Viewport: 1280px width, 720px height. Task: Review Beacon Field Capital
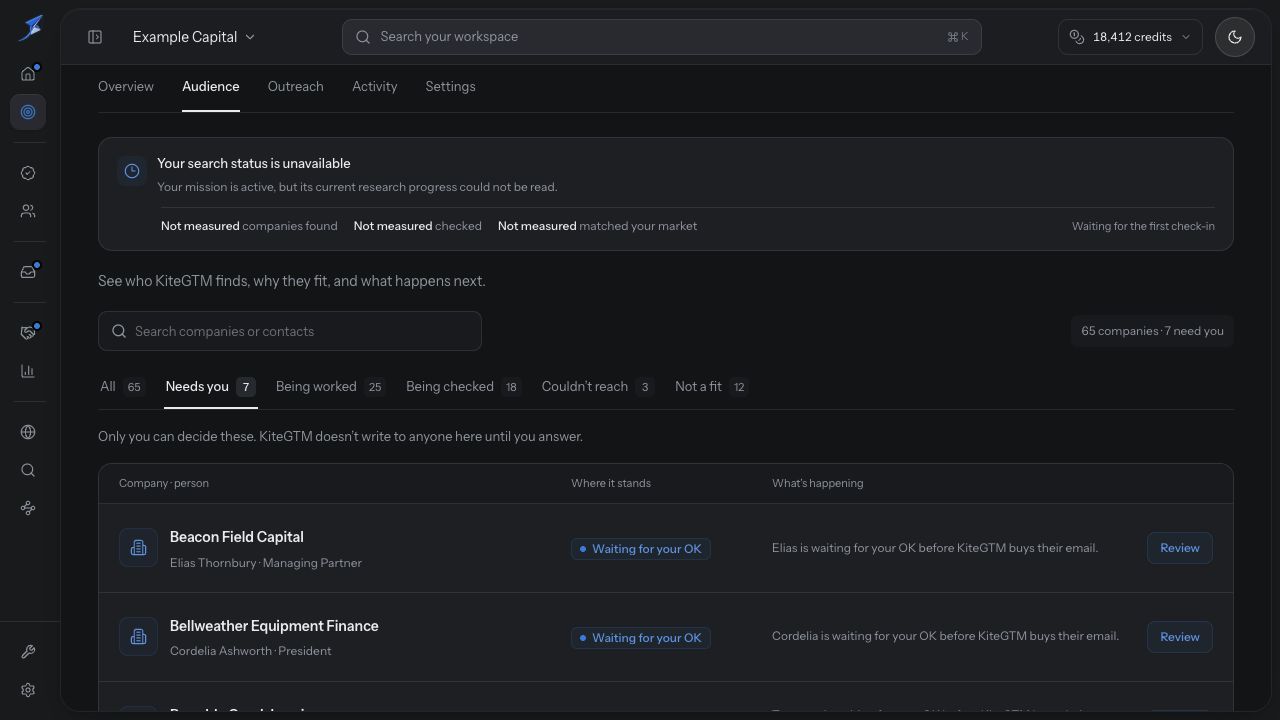coord(1180,548)
